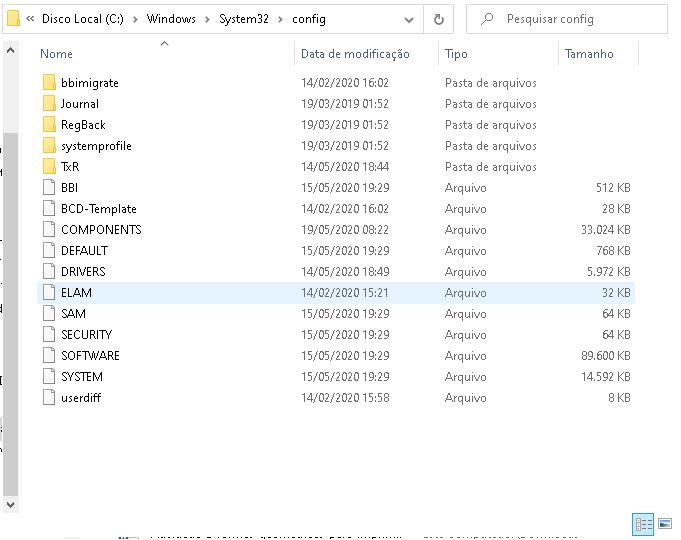Sort by Data de modificação column

click(x=355, y=54)
